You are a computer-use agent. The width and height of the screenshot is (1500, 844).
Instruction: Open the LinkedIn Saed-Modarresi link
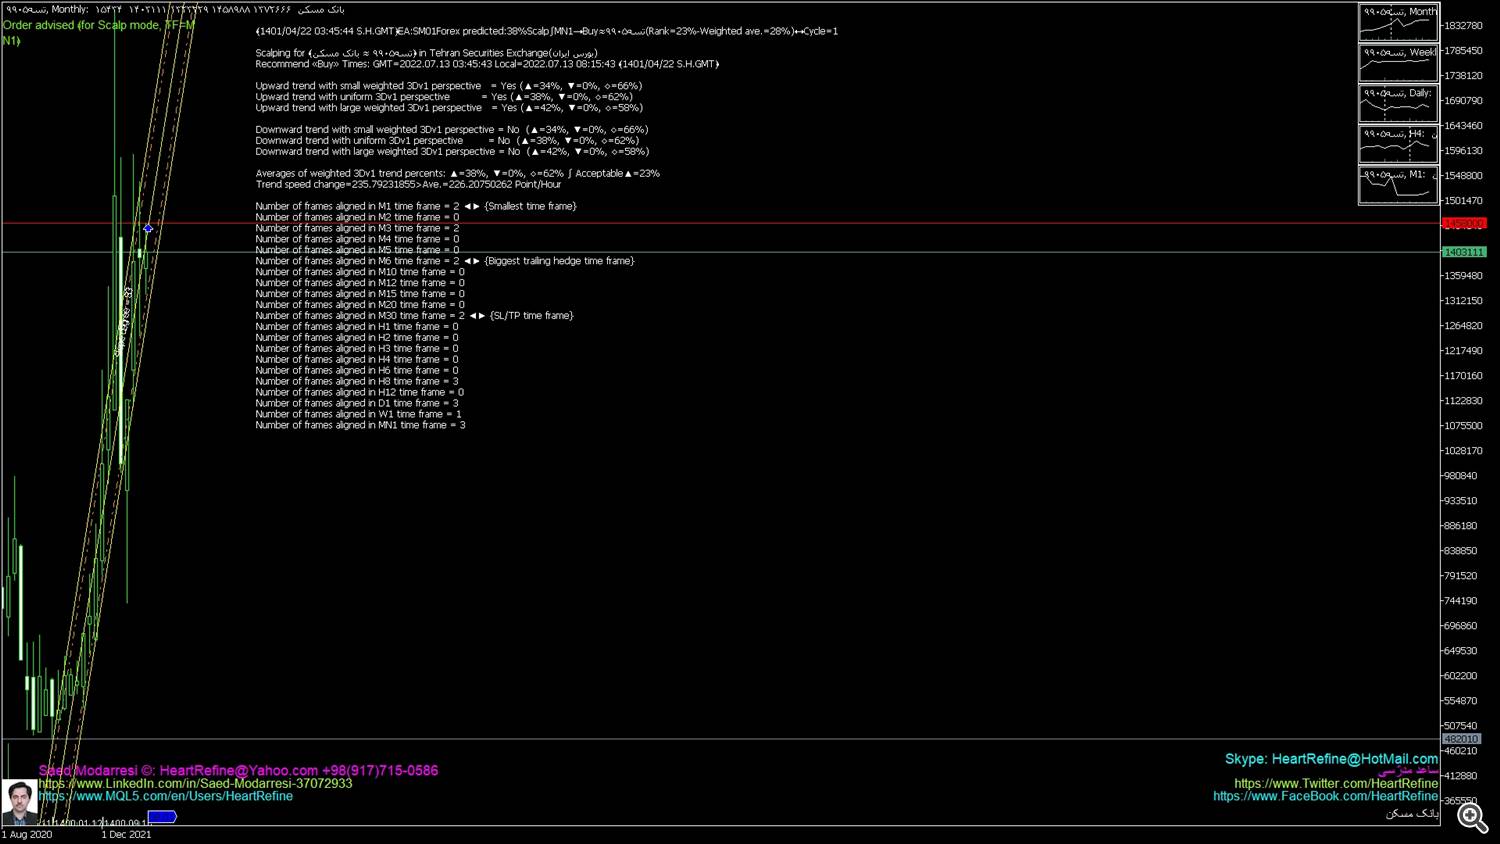[x=196, y=784]
